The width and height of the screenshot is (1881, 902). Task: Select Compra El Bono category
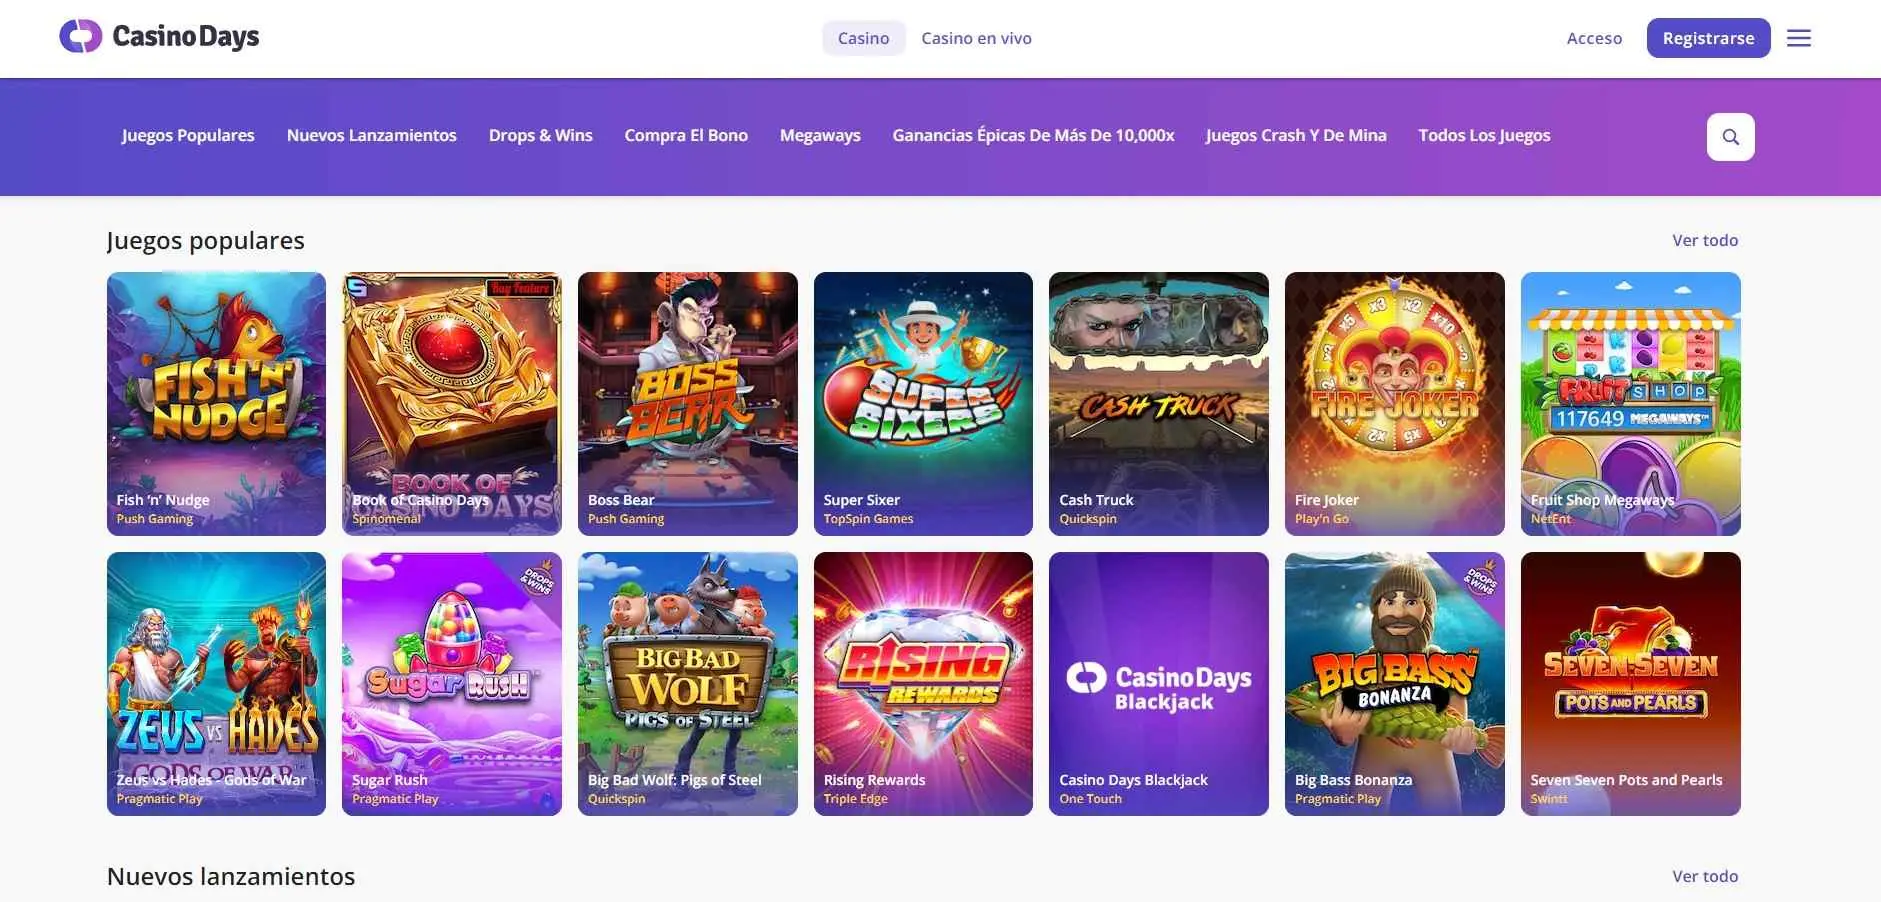click(686, 135)
